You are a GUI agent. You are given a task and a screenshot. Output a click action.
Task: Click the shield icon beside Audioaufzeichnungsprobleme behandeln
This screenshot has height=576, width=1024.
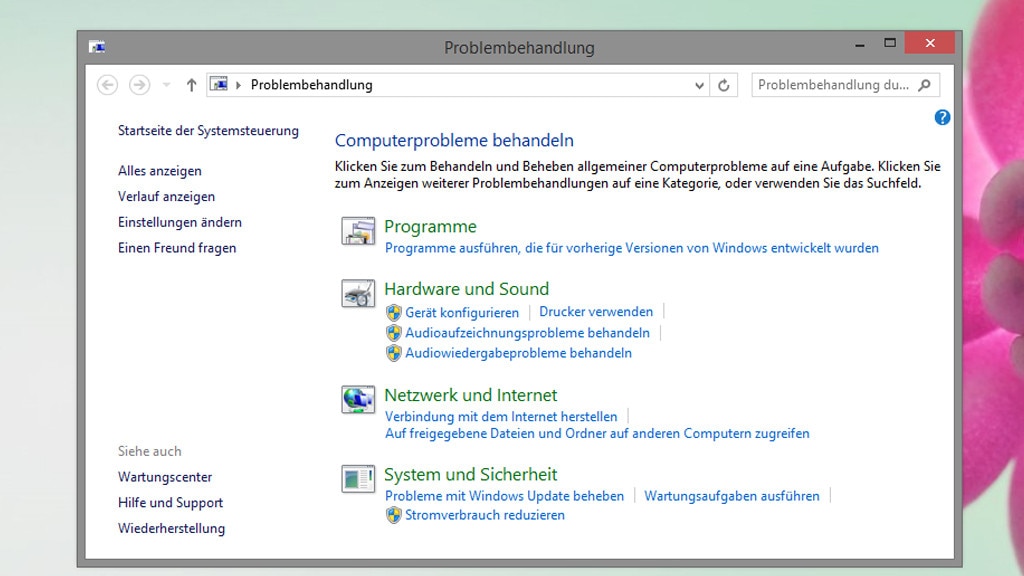(393, 333)
